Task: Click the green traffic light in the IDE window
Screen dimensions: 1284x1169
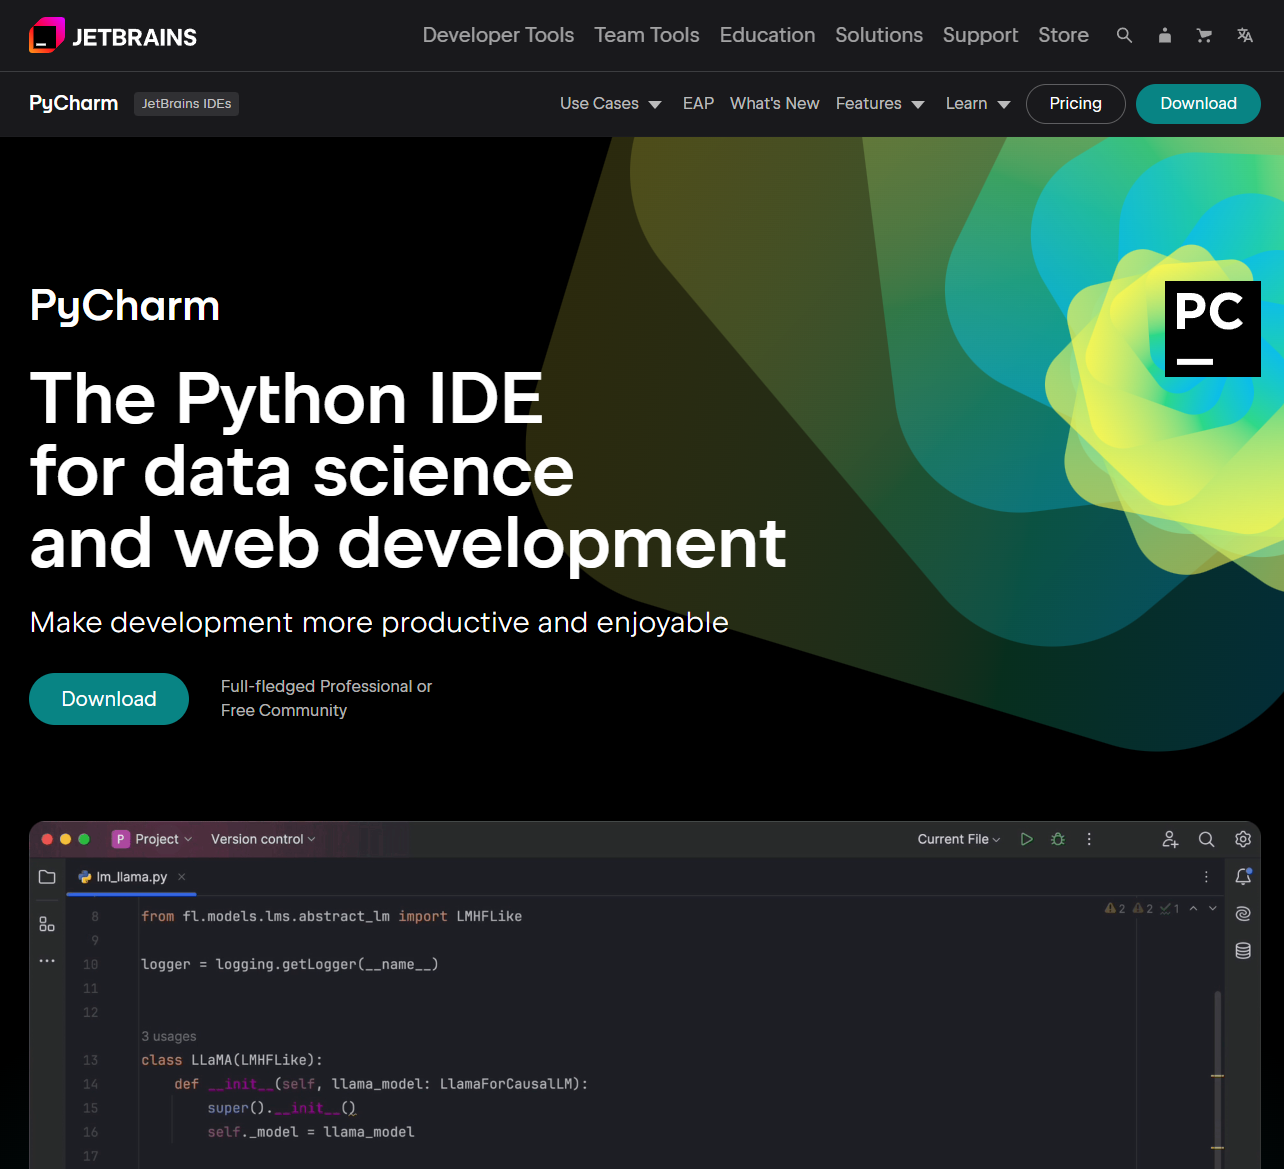Action: (x=84, y=839)
